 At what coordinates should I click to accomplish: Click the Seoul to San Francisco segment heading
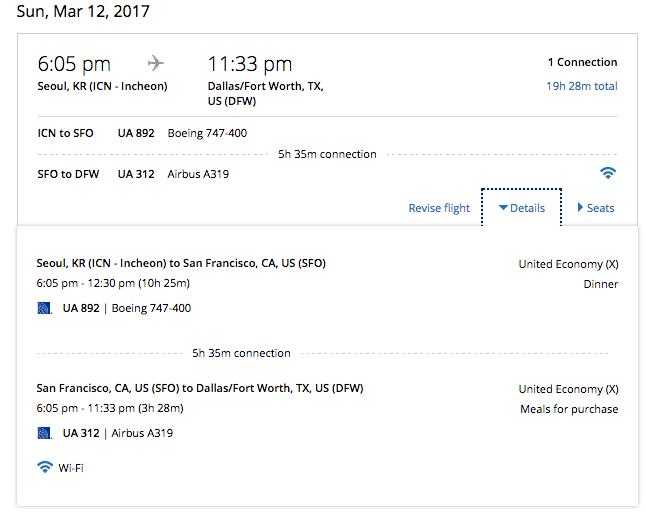point(181,263)
